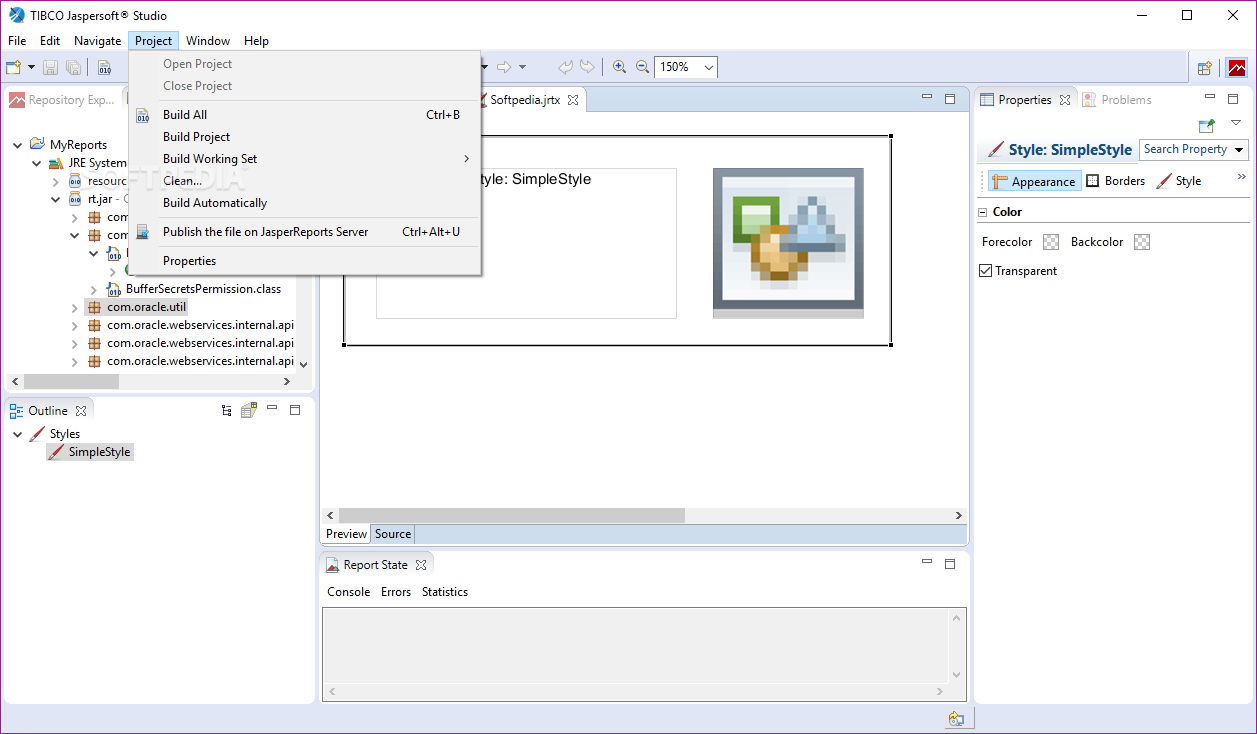The height and width of the screenshot is (734, 1257).
Task: Open the Window menu
Action: click(208, 41)
